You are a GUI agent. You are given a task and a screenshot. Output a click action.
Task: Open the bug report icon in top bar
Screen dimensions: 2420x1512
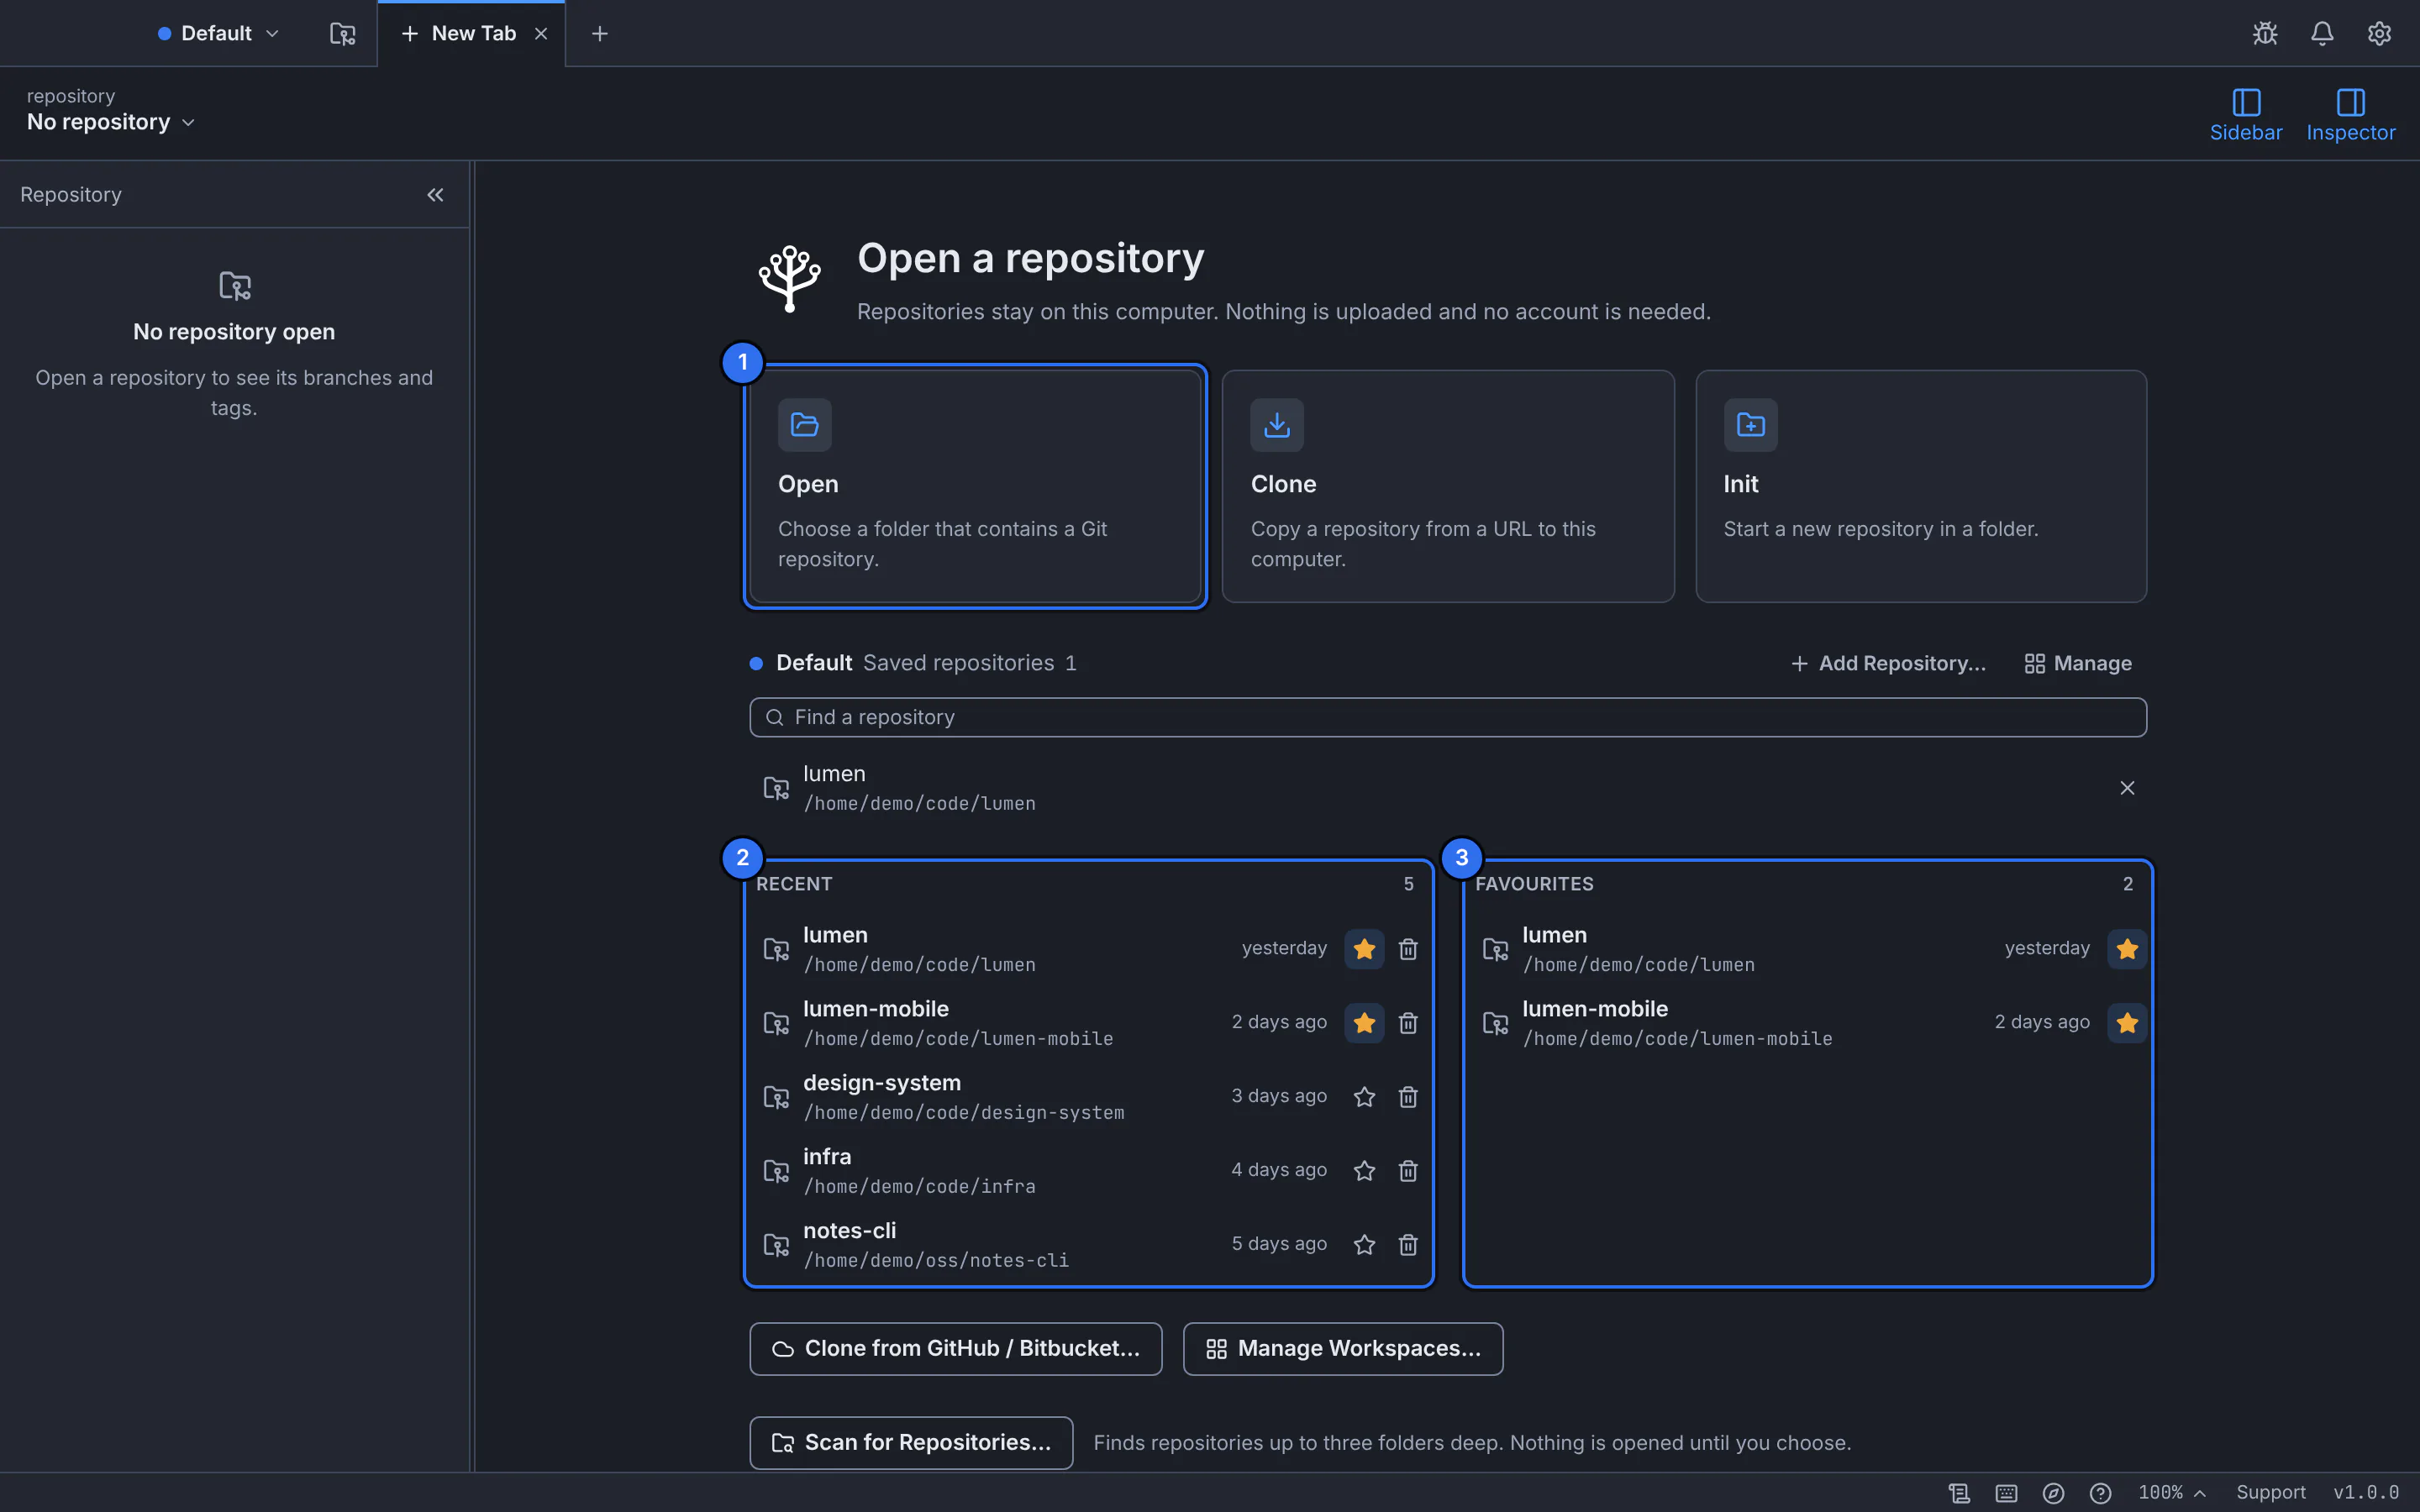click(x=2265, y=33)
